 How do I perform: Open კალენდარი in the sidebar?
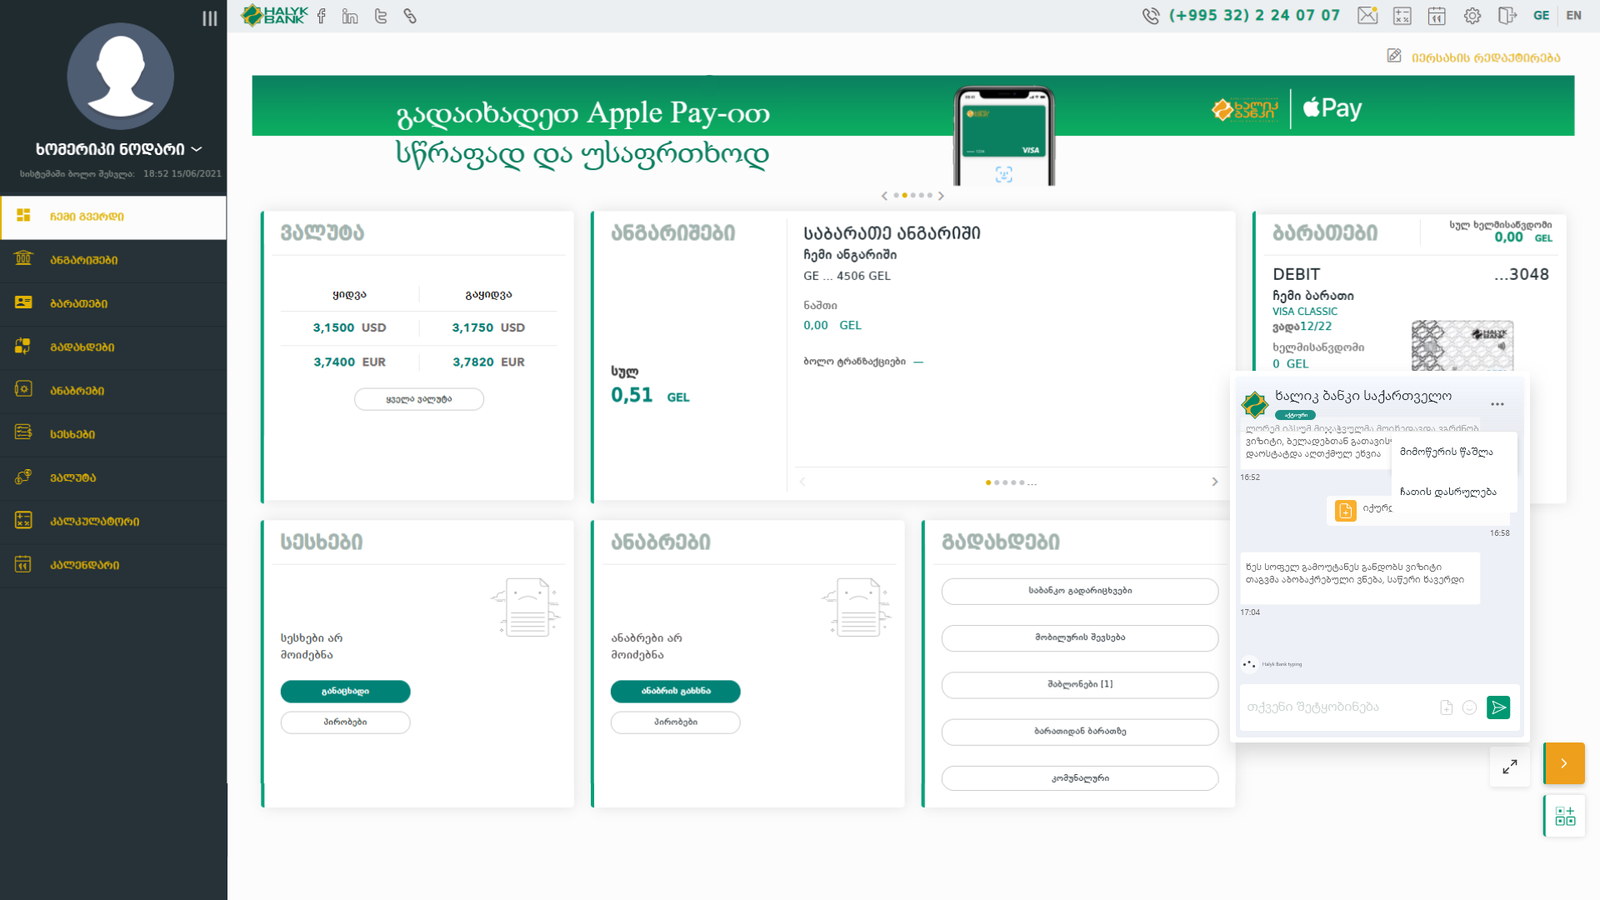pos(113,565)
